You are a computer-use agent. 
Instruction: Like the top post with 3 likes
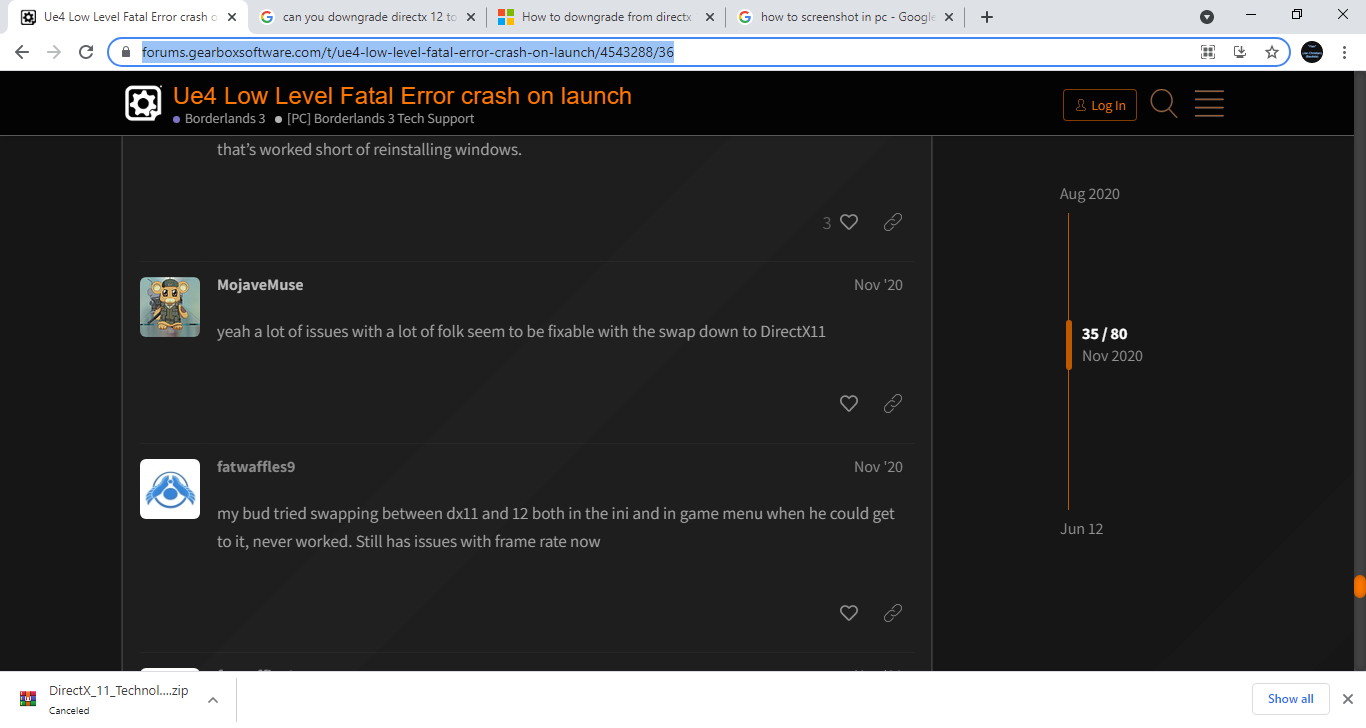(x=849, y=222)
